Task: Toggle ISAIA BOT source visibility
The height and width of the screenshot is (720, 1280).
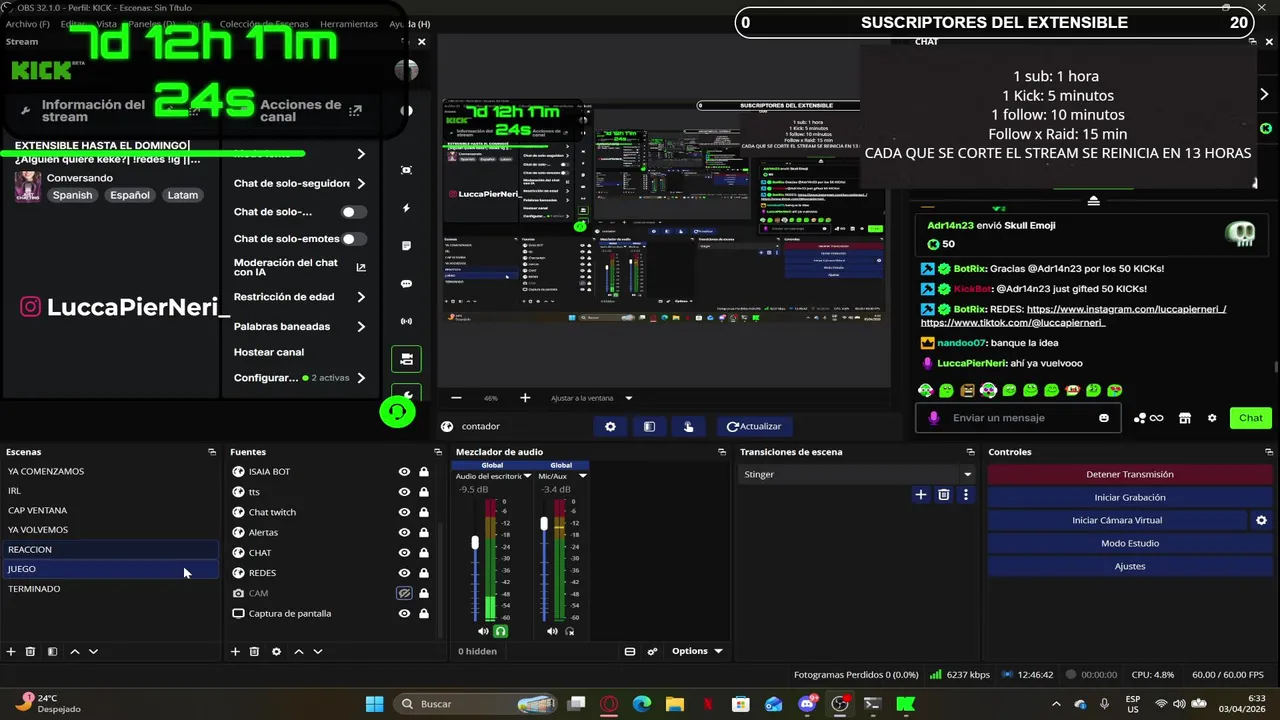Action: click(404, 471)
